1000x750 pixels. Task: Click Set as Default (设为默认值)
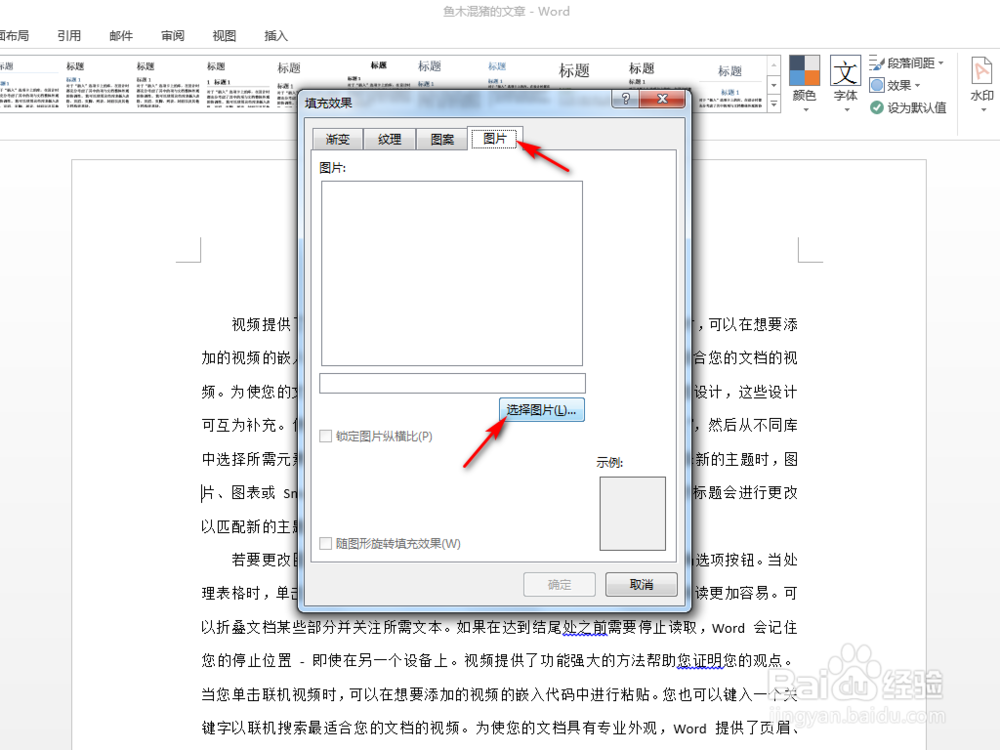pyautogui.click(x=908, y=107)
